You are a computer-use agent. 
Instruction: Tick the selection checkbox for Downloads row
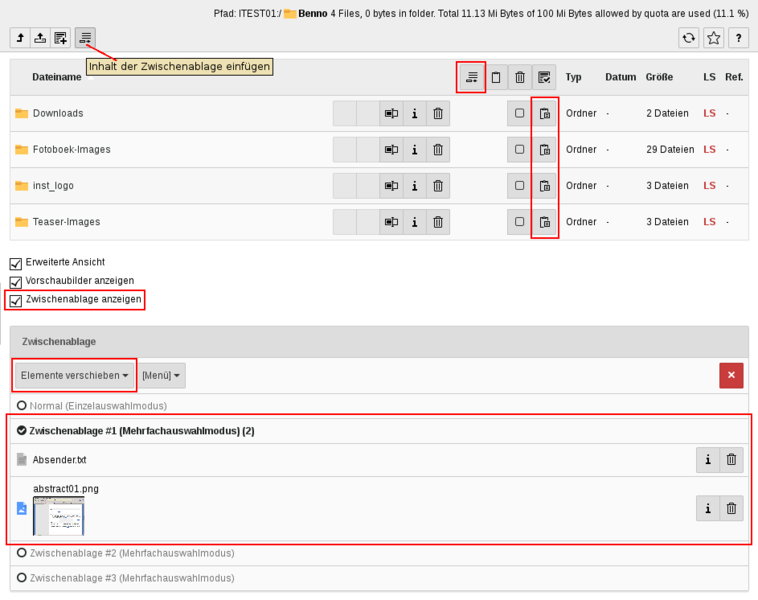[519, 114]
